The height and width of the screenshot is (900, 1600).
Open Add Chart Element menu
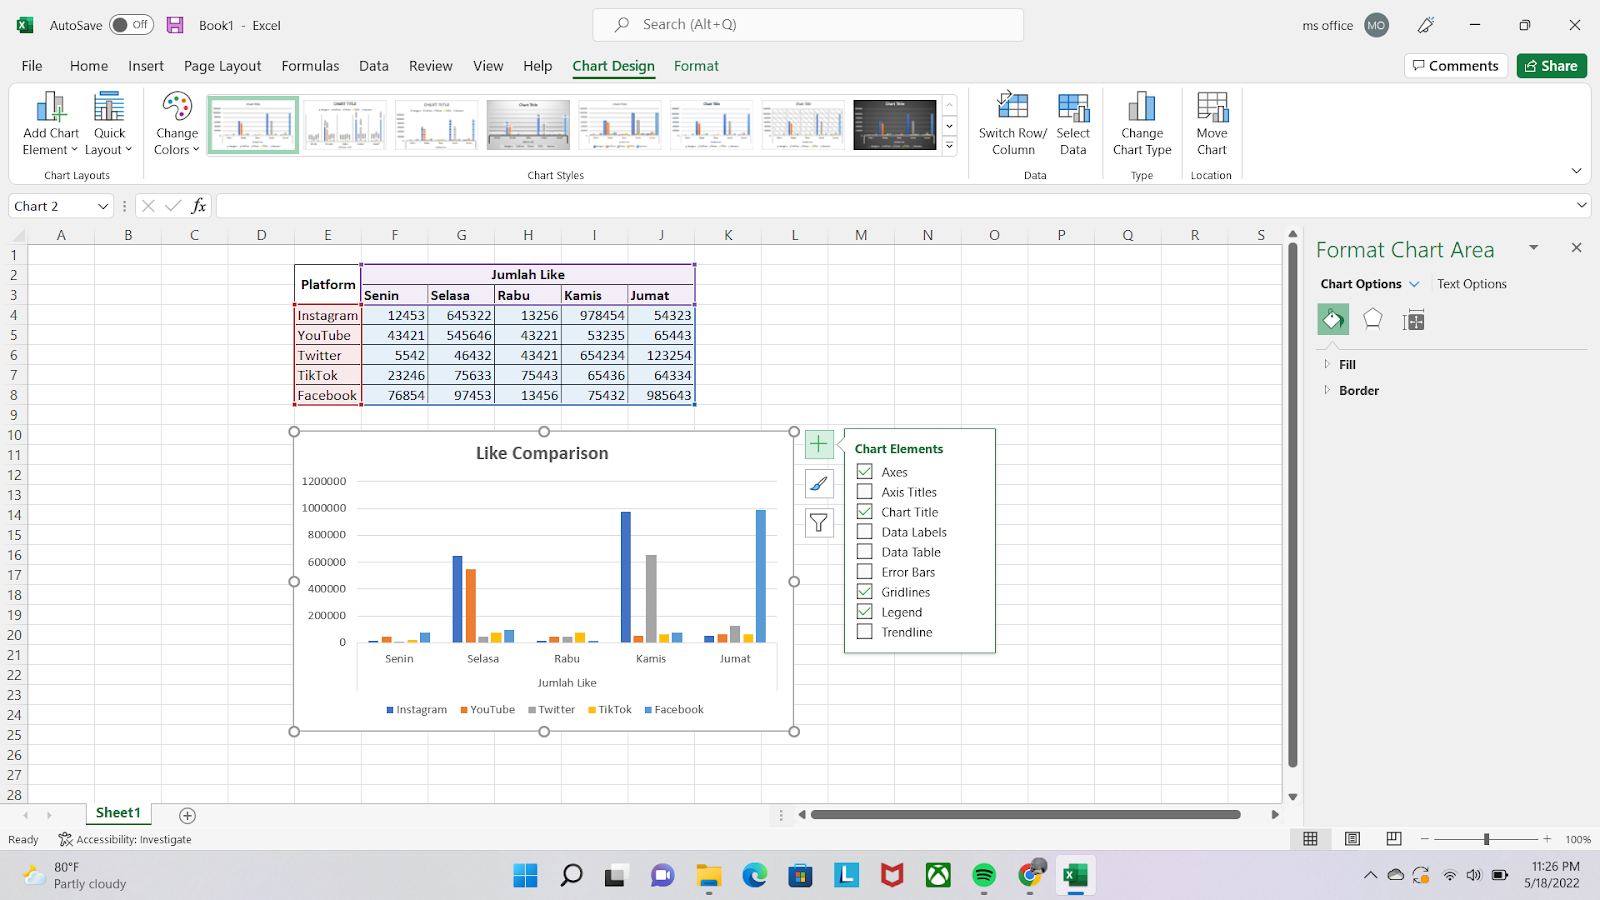(50, 123)
